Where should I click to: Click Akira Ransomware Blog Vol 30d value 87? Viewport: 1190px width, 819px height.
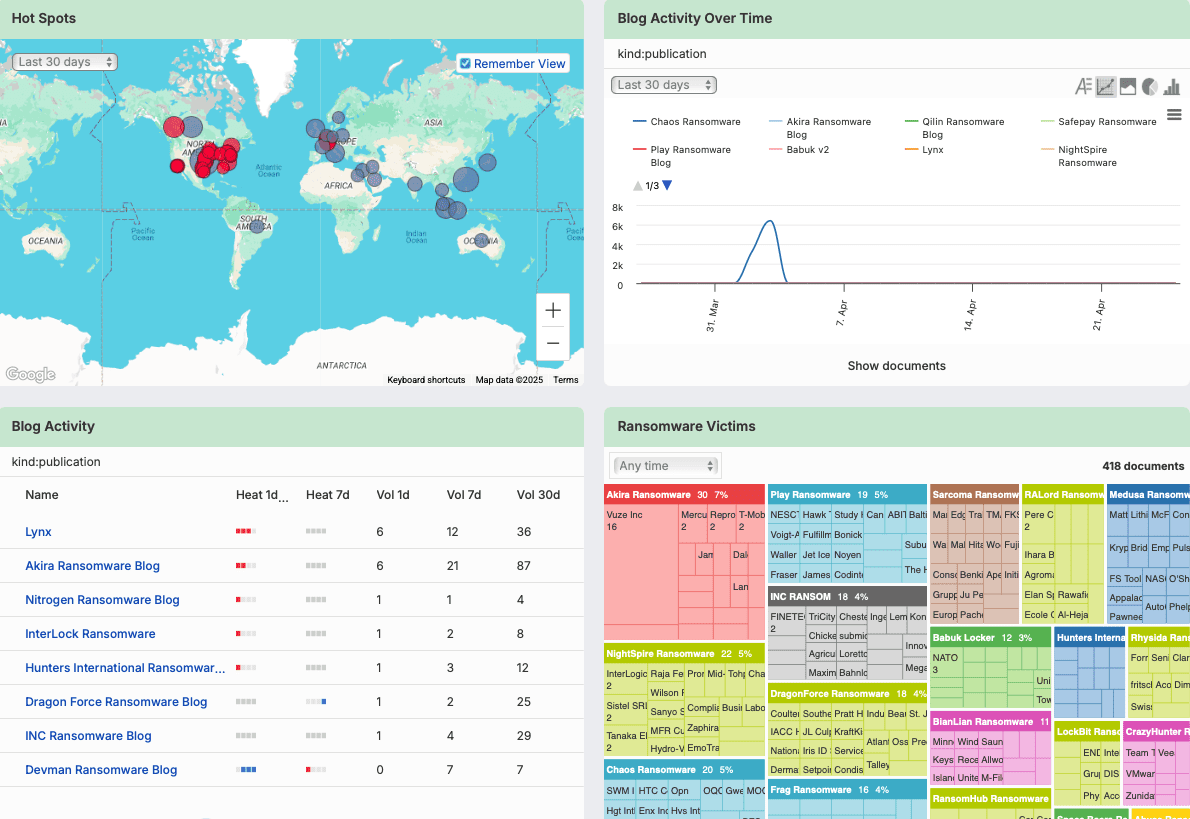click(x=524, y=565)
